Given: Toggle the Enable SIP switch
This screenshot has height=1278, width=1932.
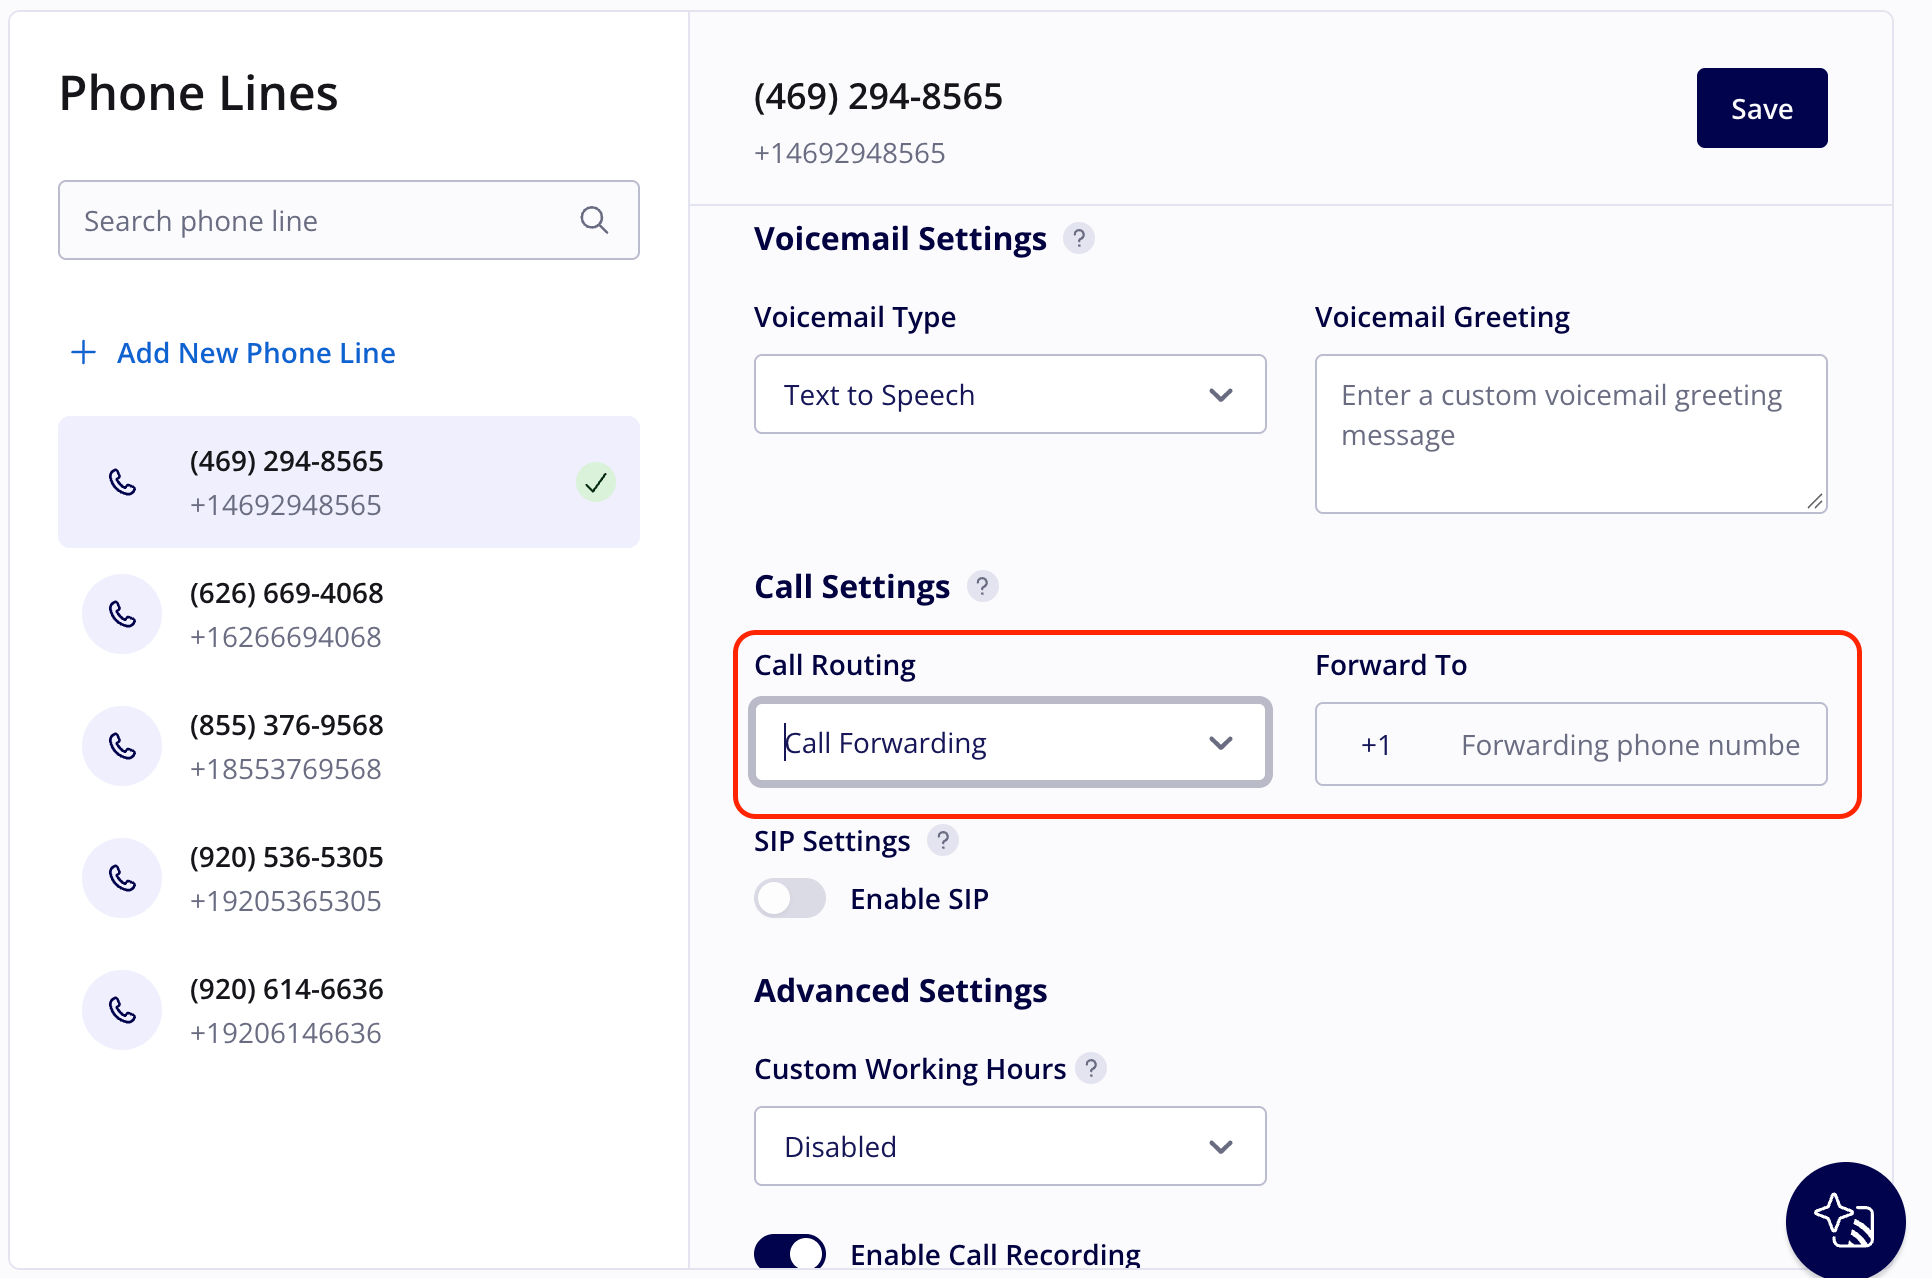Looking at the screenshot, I should [x=790, y=898].
